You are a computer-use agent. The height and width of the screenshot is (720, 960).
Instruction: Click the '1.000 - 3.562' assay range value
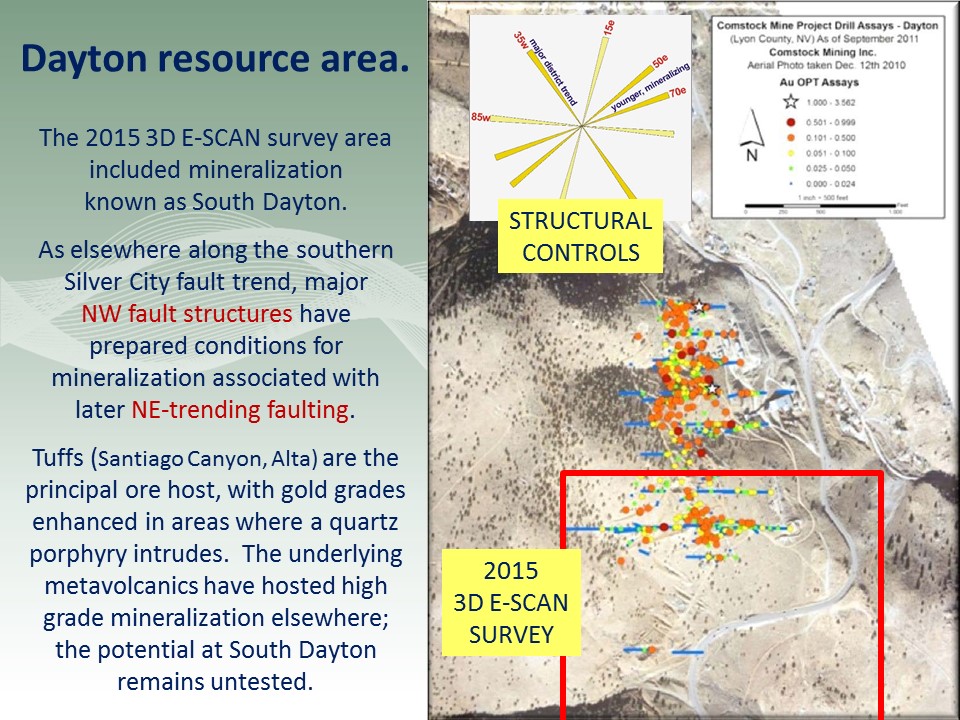pyautogui.click(x=831, y=102)
